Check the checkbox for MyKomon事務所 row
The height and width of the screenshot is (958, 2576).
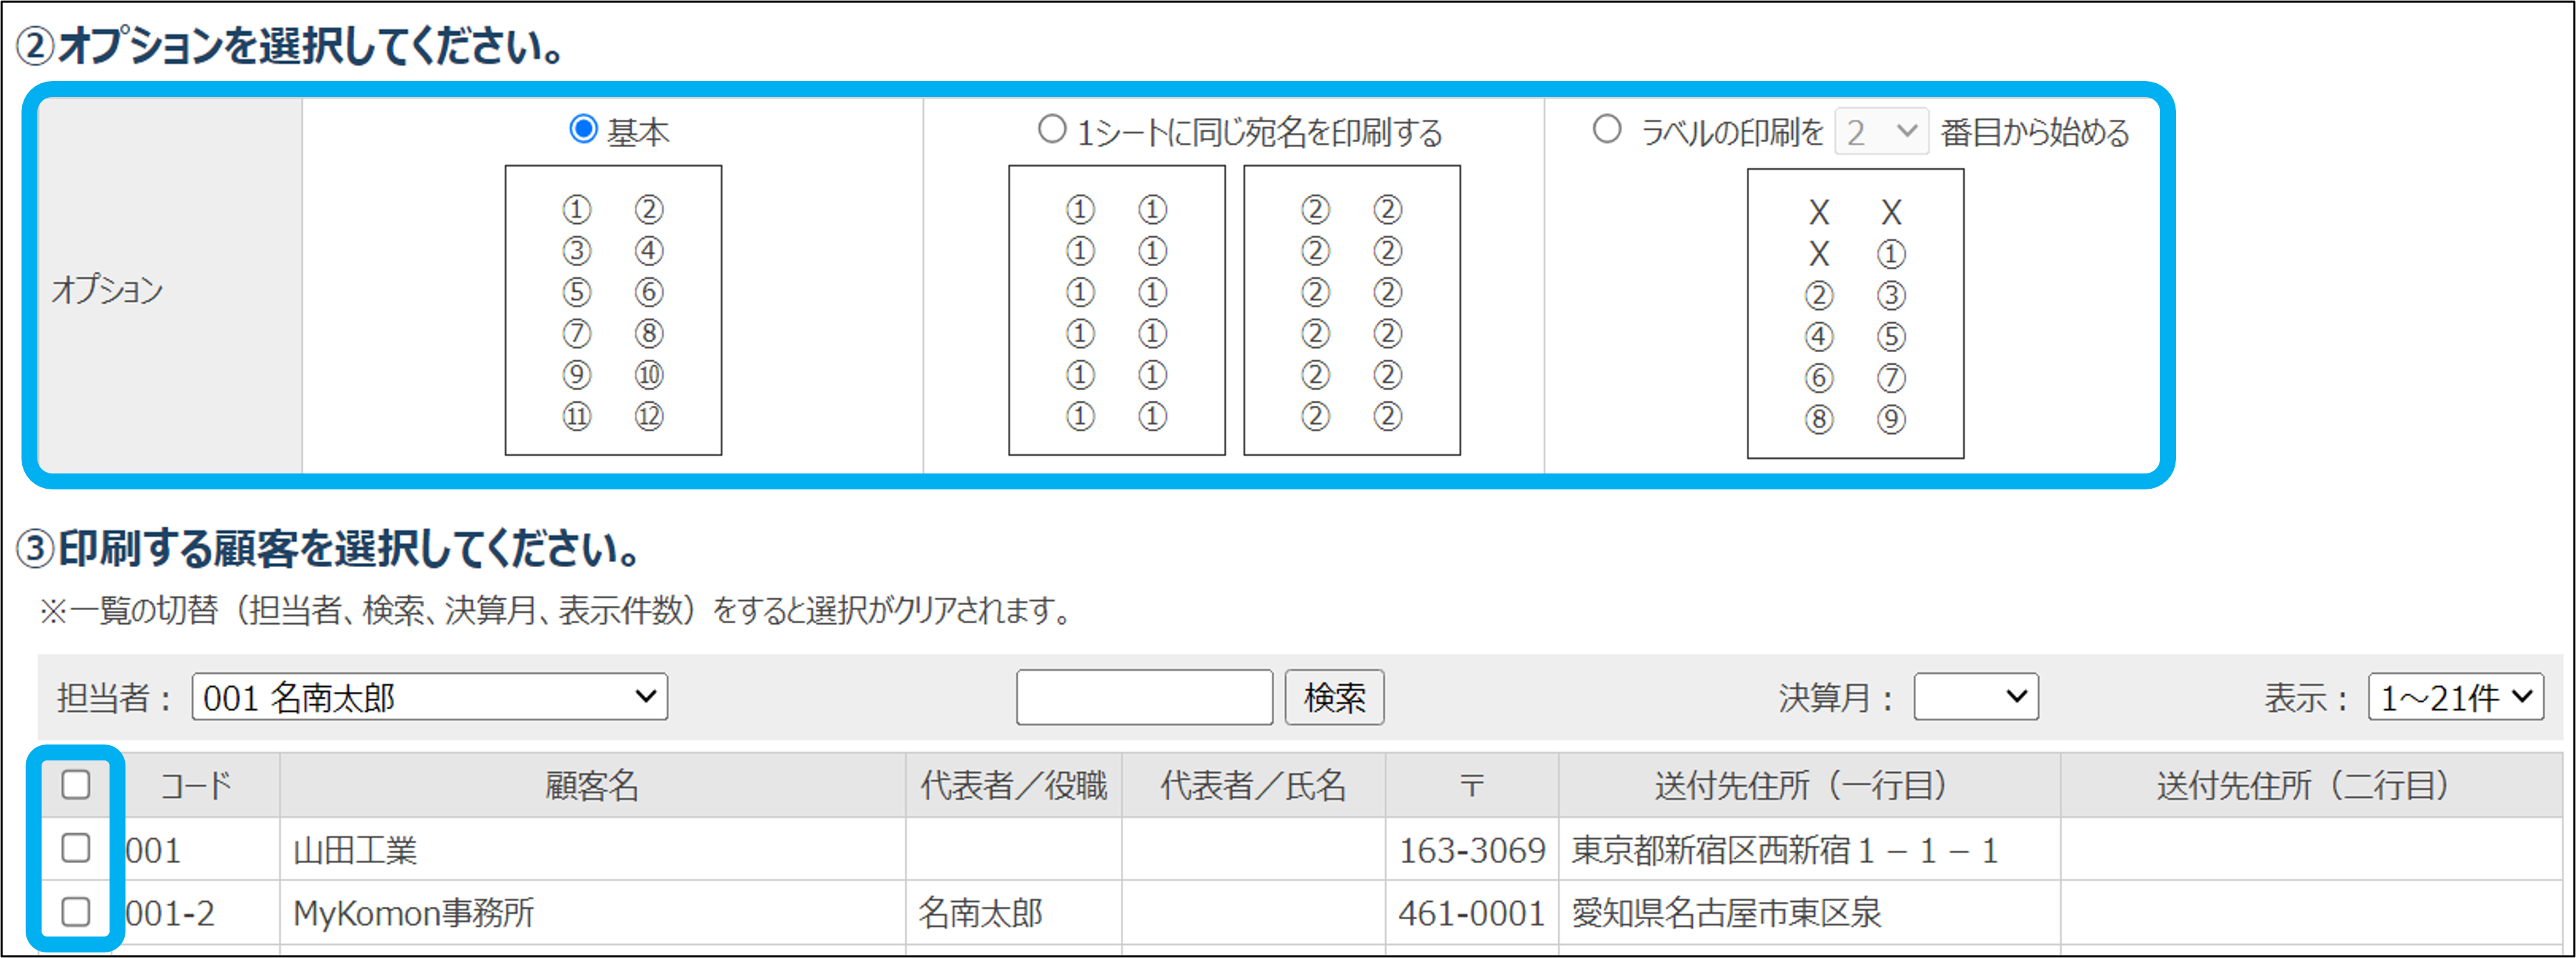pos(76,912)
